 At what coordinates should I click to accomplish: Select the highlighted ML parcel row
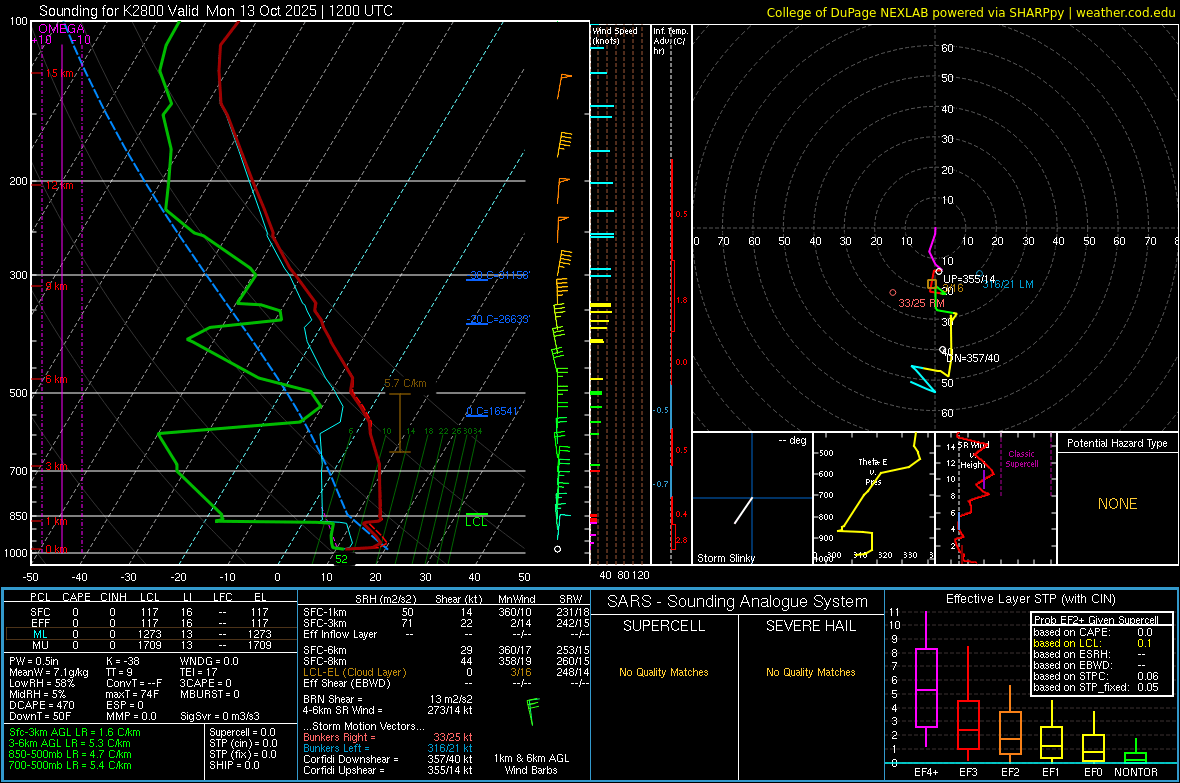(150, 634)
